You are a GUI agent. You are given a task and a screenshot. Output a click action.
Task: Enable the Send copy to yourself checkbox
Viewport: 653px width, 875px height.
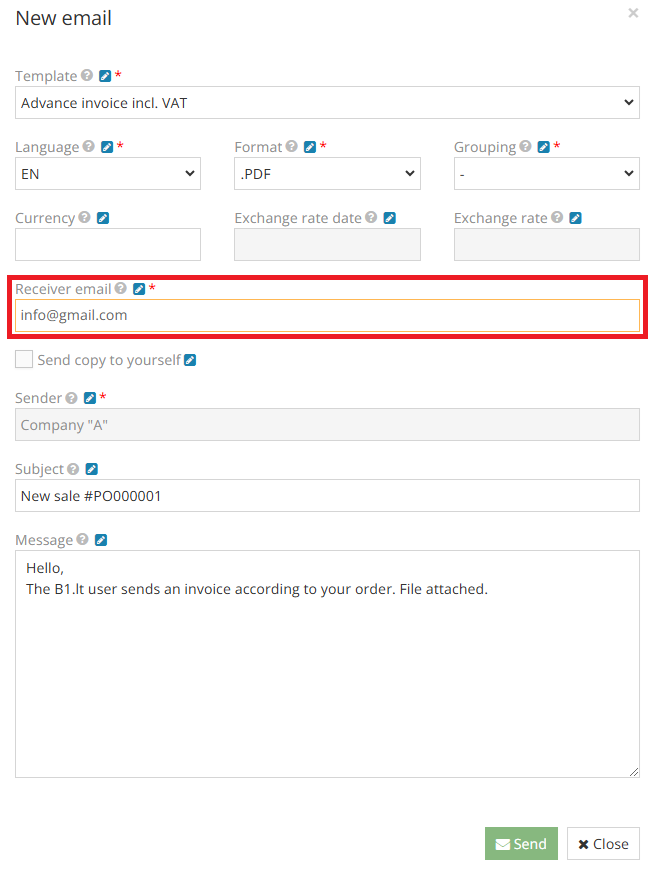click(22, 361)
